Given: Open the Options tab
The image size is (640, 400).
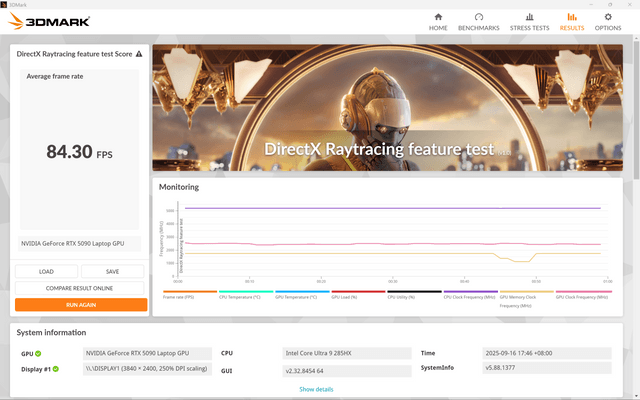Looking at the screenshot, I should (608, 22).
